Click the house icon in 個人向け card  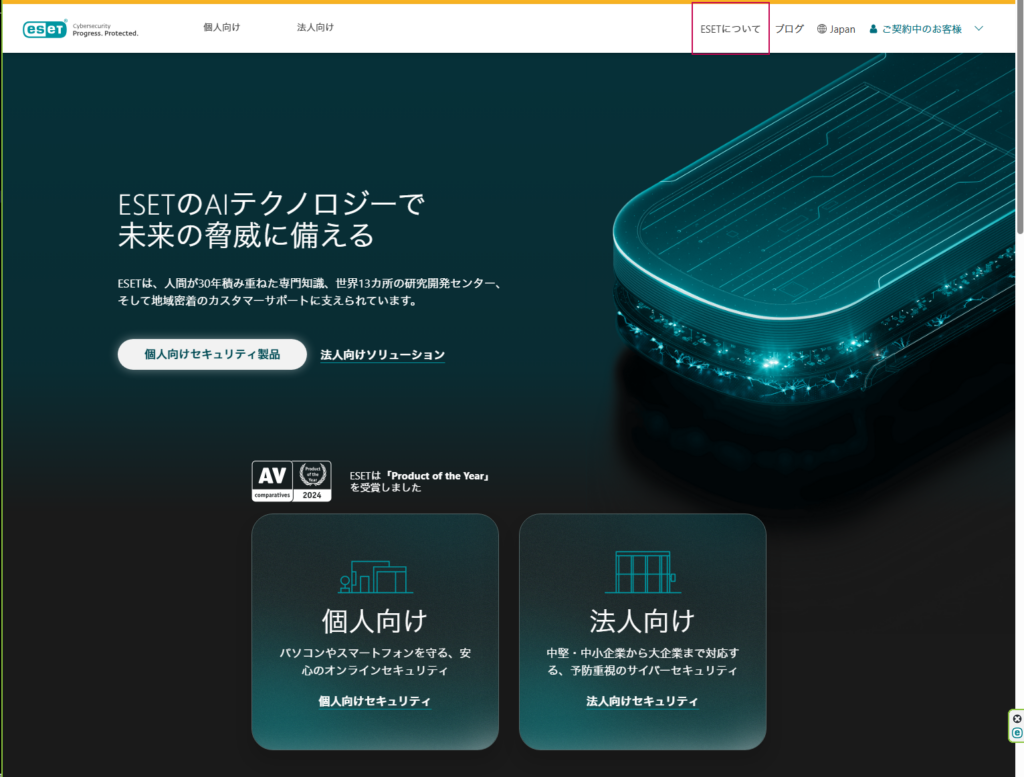tap(375, 577)
